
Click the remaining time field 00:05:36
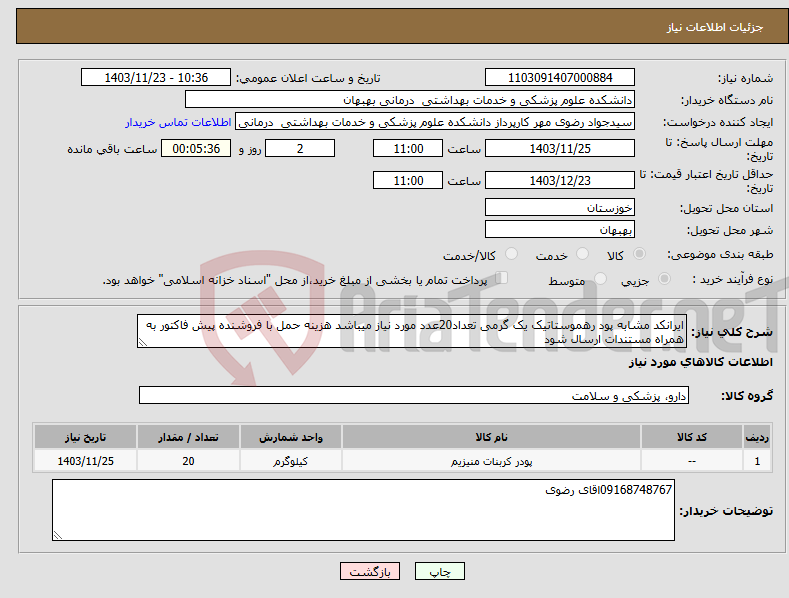196,148
